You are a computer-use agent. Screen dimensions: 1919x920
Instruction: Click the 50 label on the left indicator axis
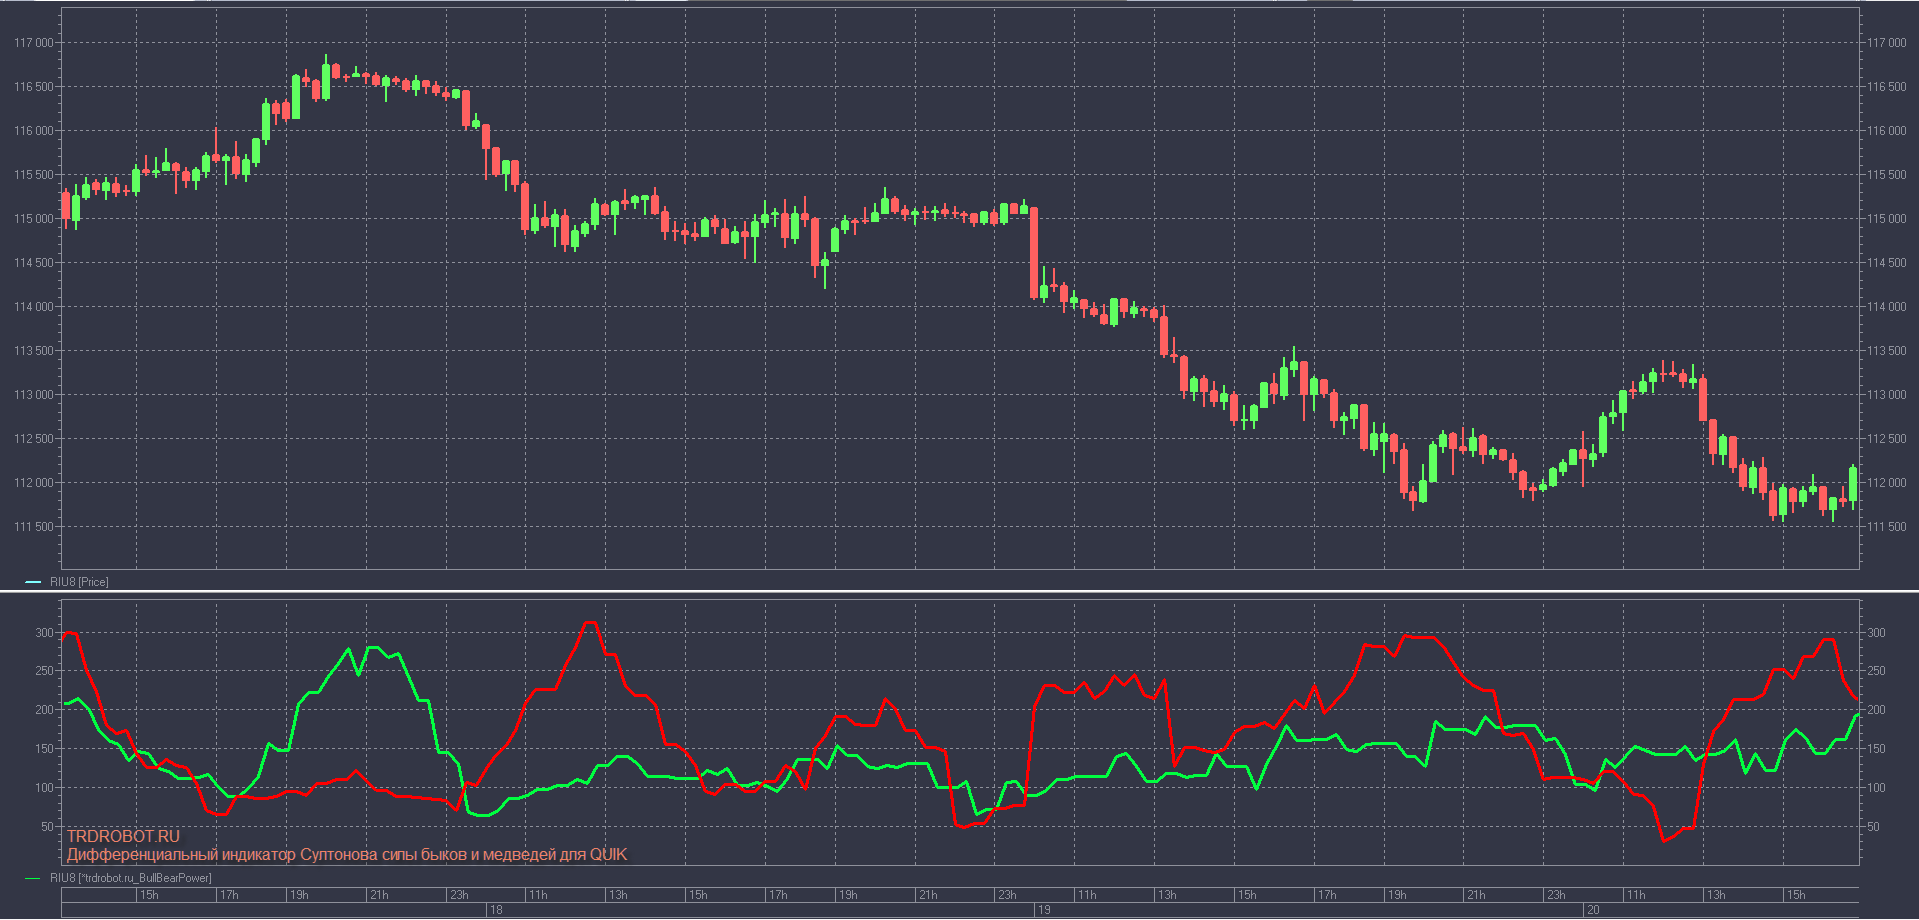47,827
